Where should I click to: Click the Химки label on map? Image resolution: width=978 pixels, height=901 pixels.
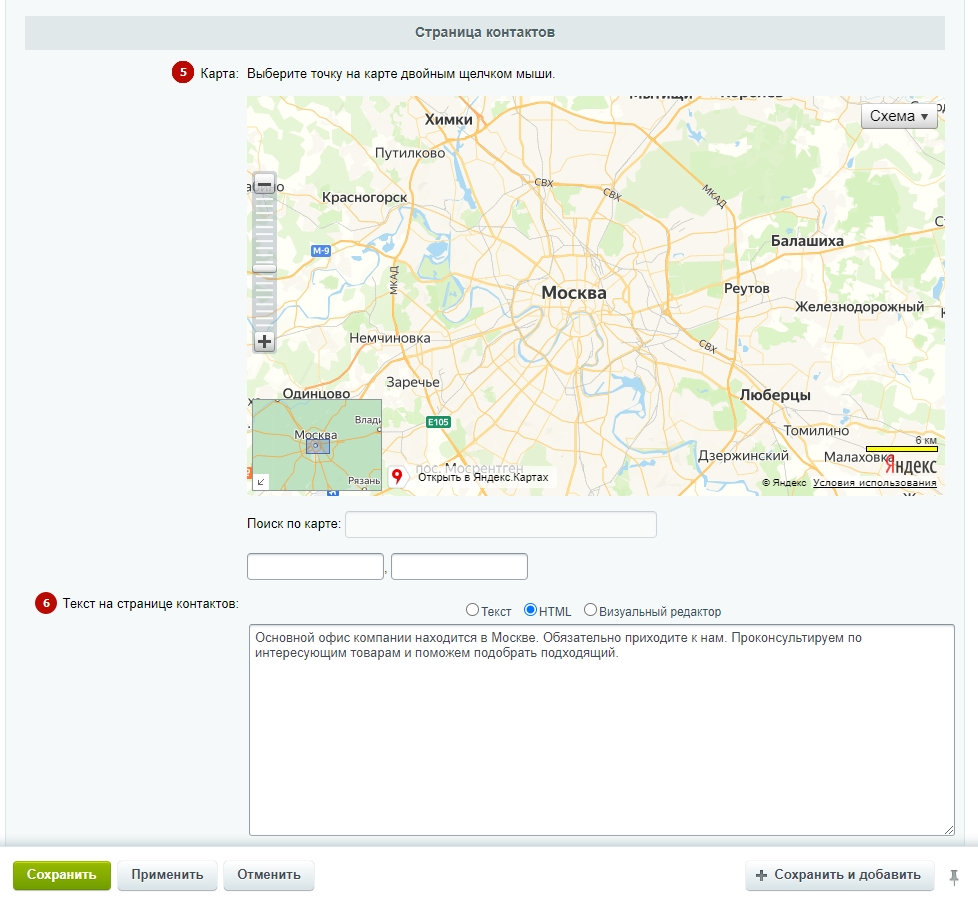[x=448, y=120]
